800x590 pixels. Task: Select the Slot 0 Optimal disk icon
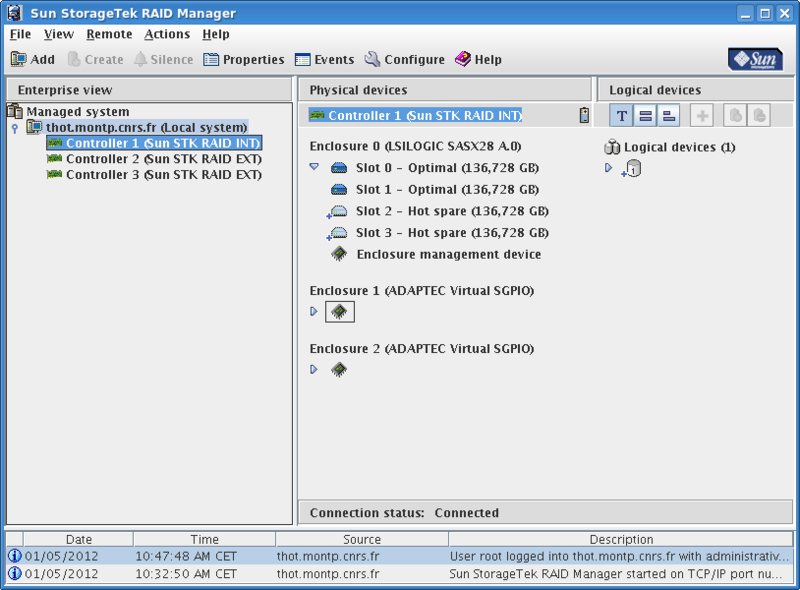pyautogui.click(x=340, y=168)
